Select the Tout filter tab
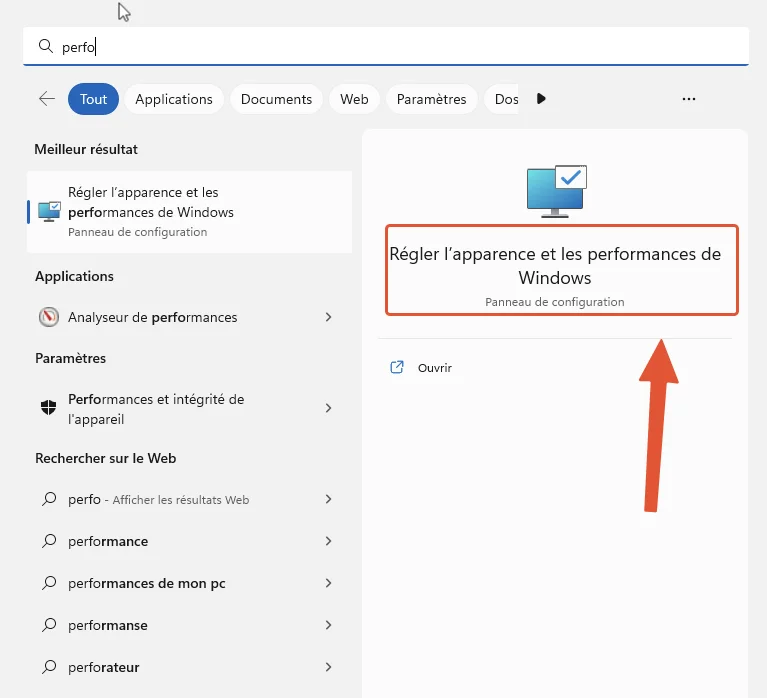 coord(93,99)
